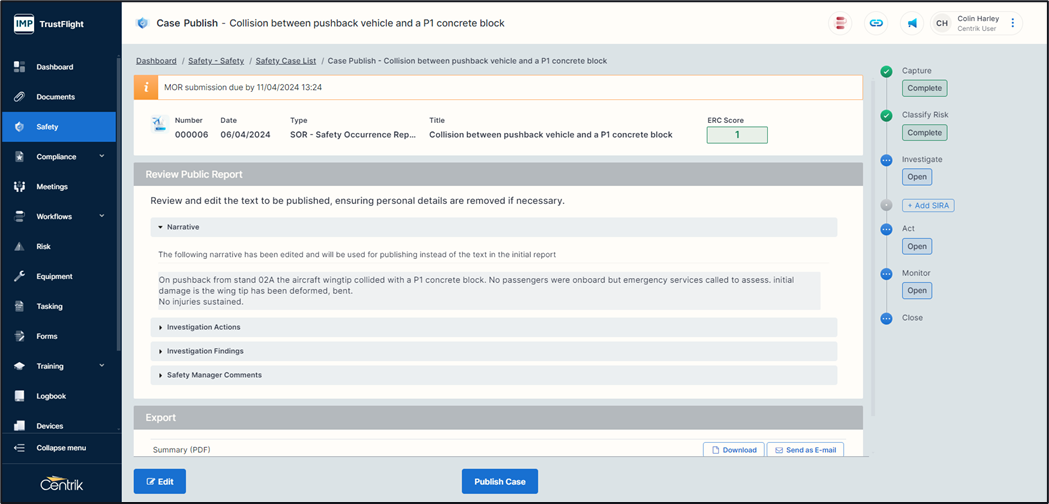
Task: Click the orange info icon in MOR banner
Action: tap(146, 88)
